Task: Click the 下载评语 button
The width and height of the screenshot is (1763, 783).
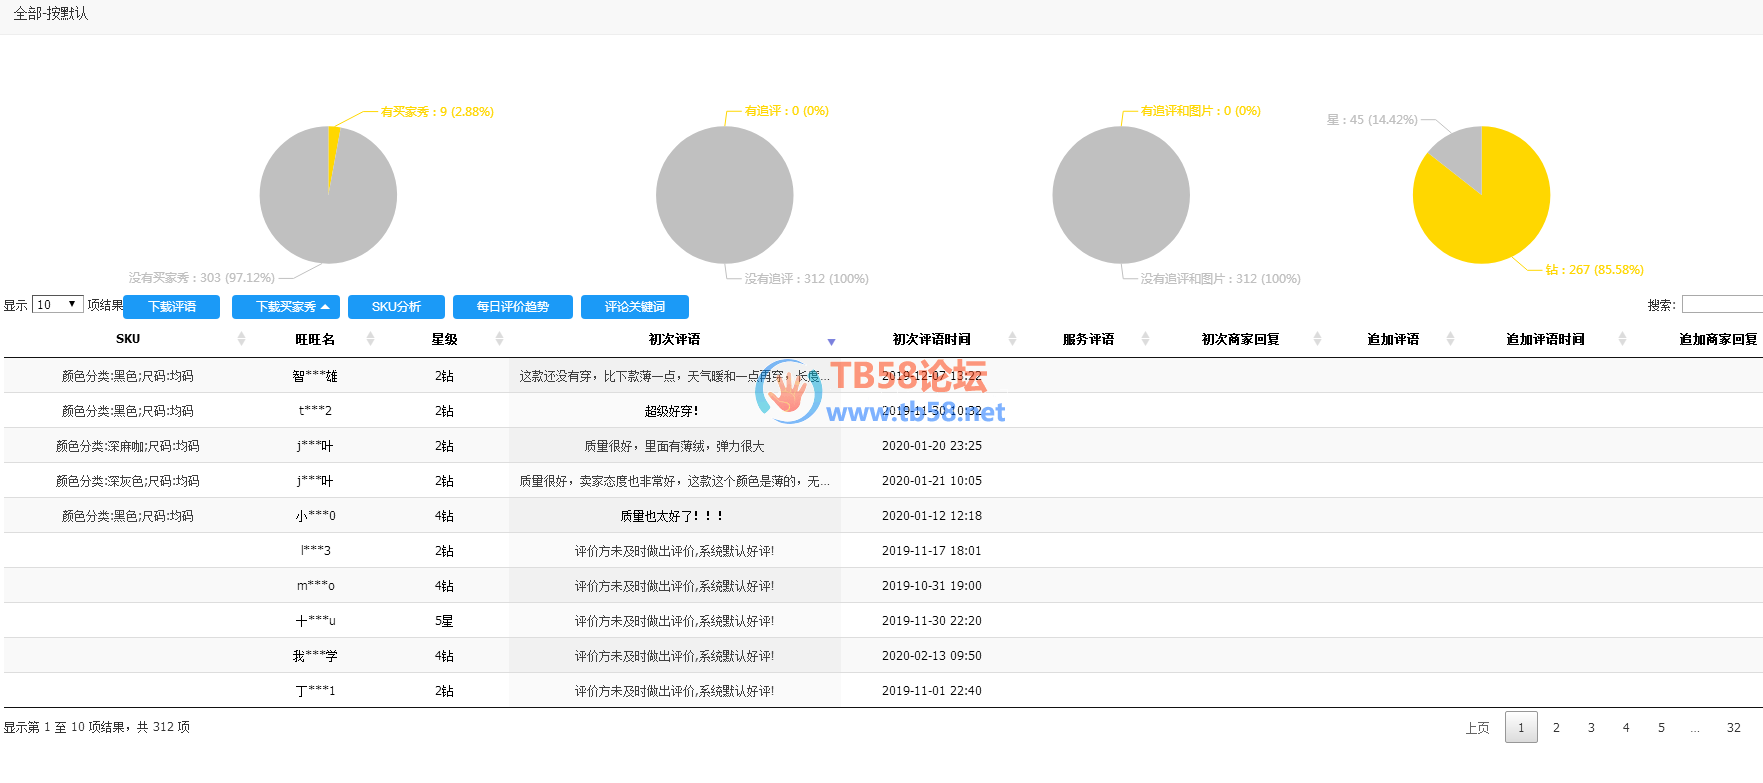Action: tap(172, 307)
